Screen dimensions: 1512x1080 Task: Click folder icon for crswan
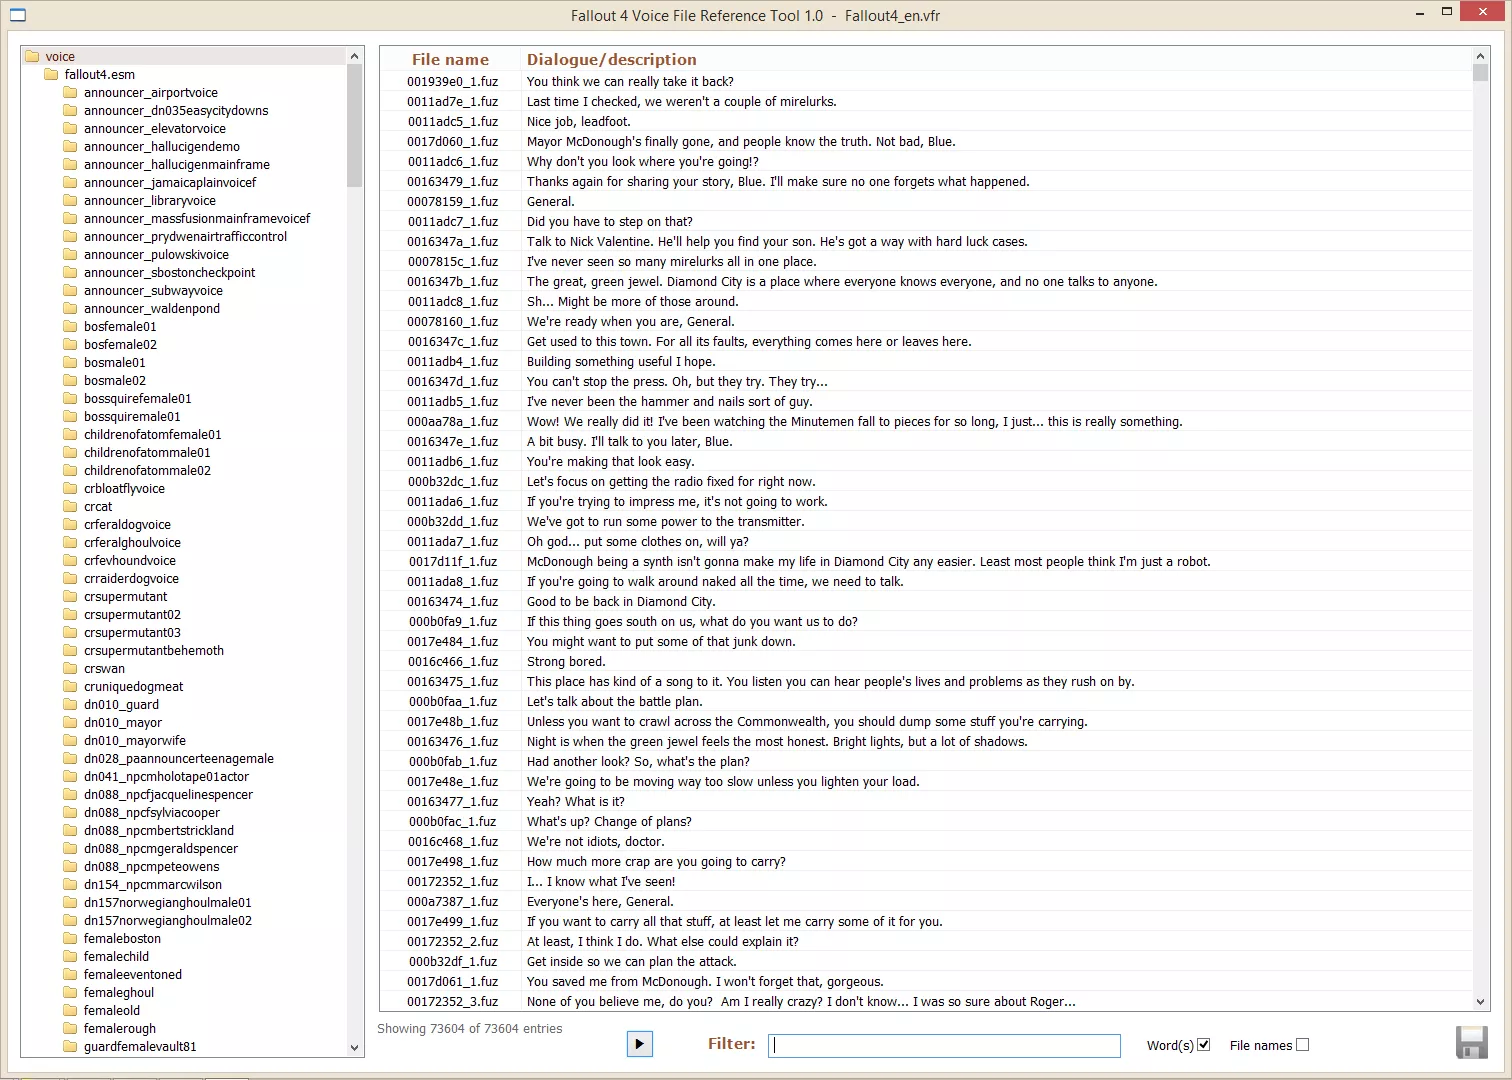point(70,668)
